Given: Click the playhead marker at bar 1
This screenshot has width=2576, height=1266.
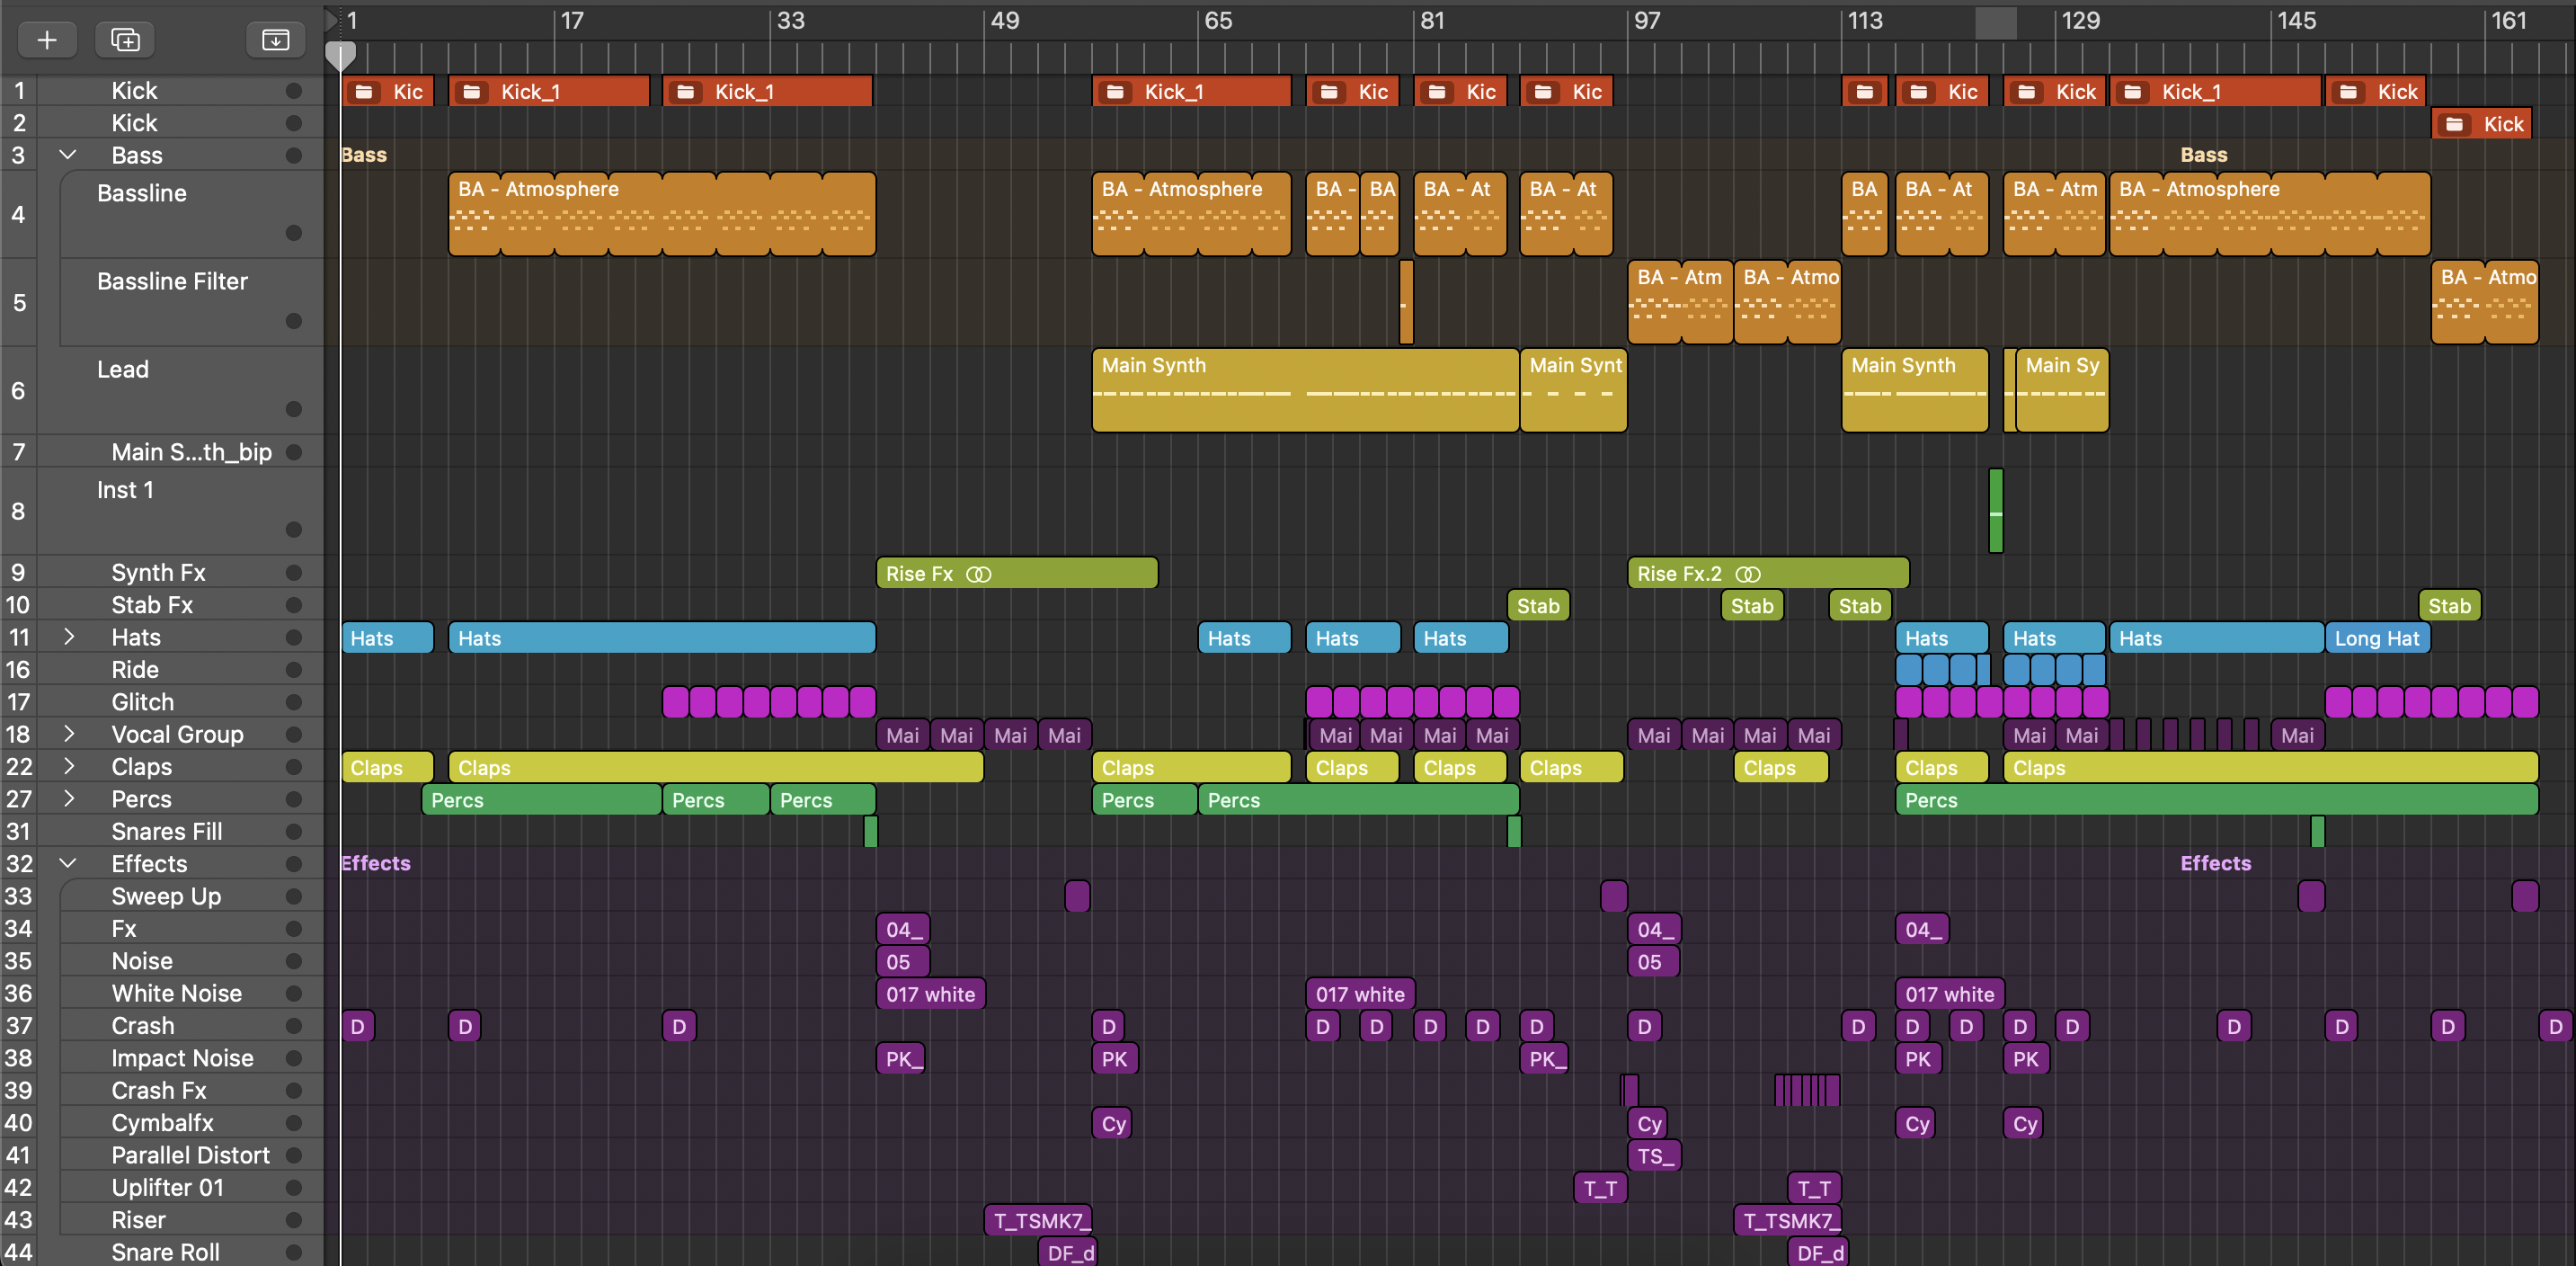Looking at the screenshot, I should coord(341,55).
